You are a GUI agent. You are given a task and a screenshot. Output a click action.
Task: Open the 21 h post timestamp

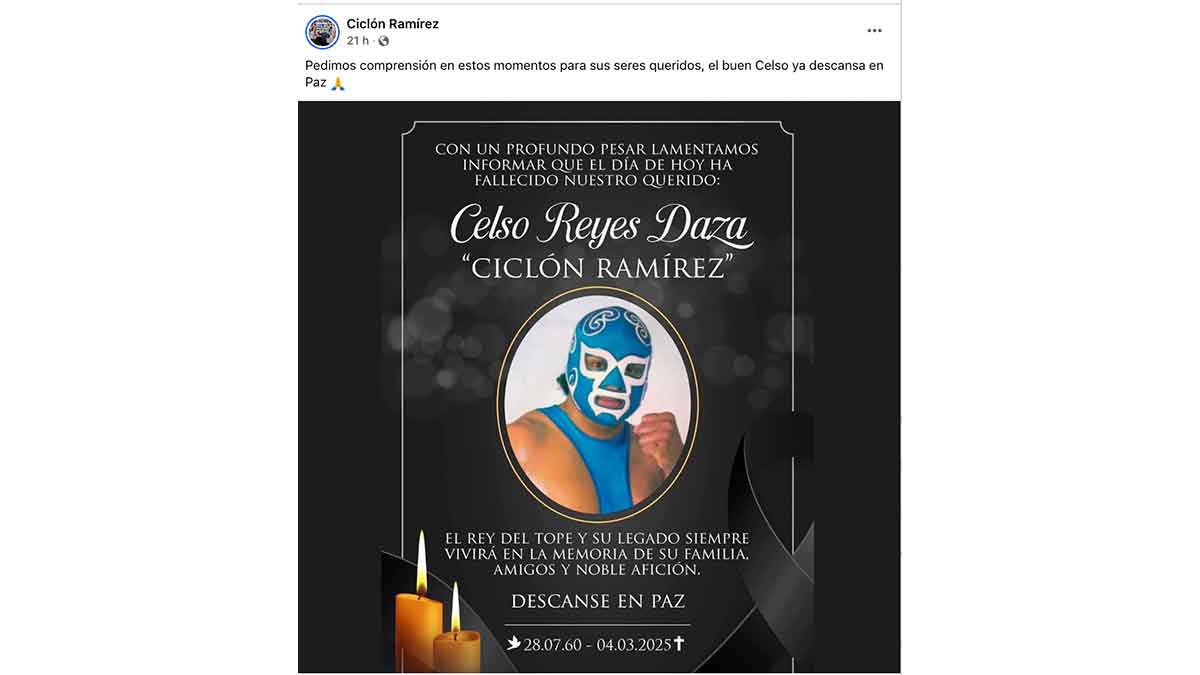click(358, 41)
